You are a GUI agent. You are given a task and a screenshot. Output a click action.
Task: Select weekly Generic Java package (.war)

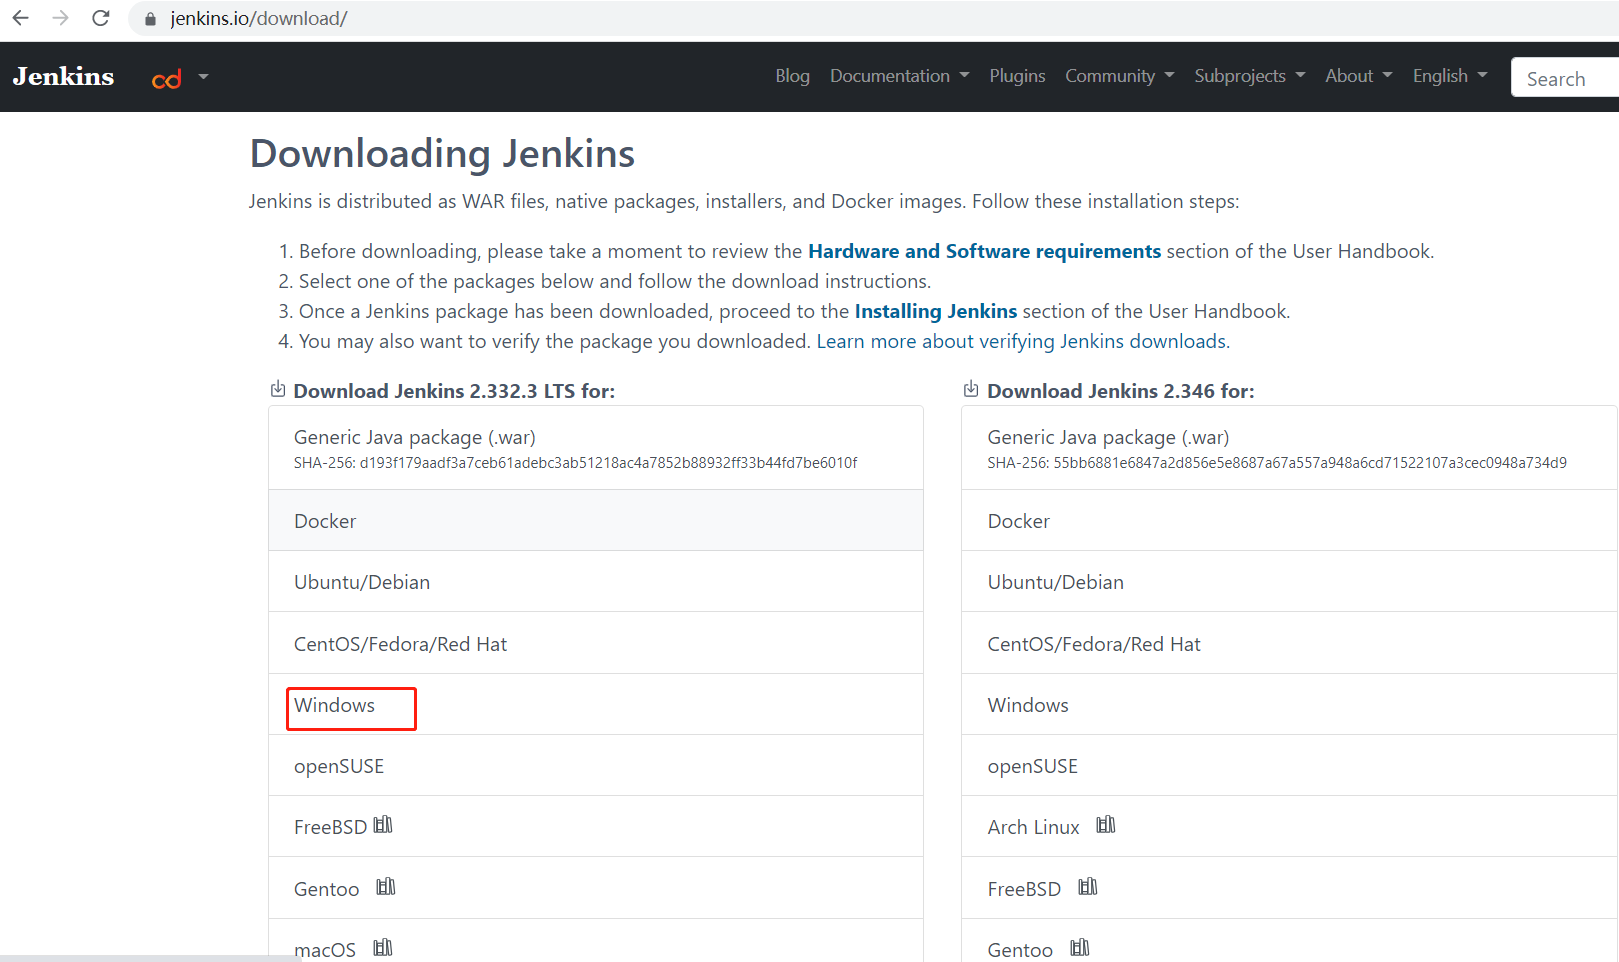pos(1290,448)
